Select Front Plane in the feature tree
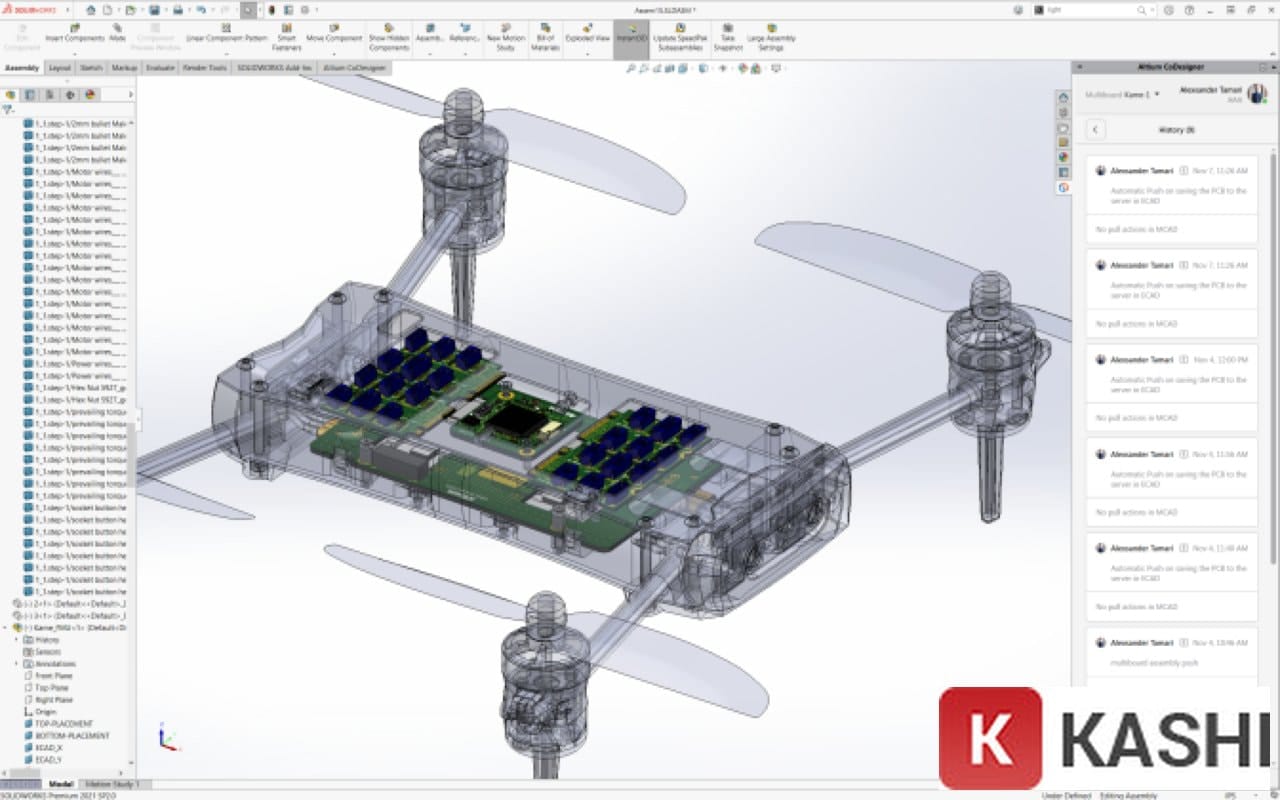 coord(55,676)
